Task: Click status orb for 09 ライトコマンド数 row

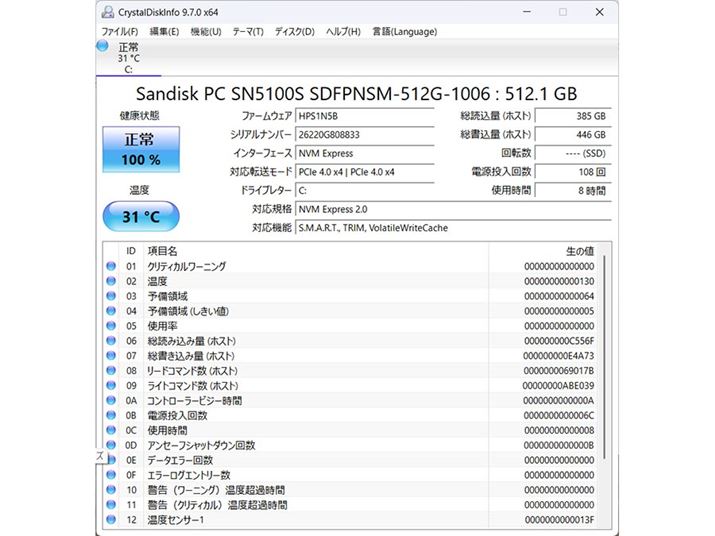Action: point(111,385)
